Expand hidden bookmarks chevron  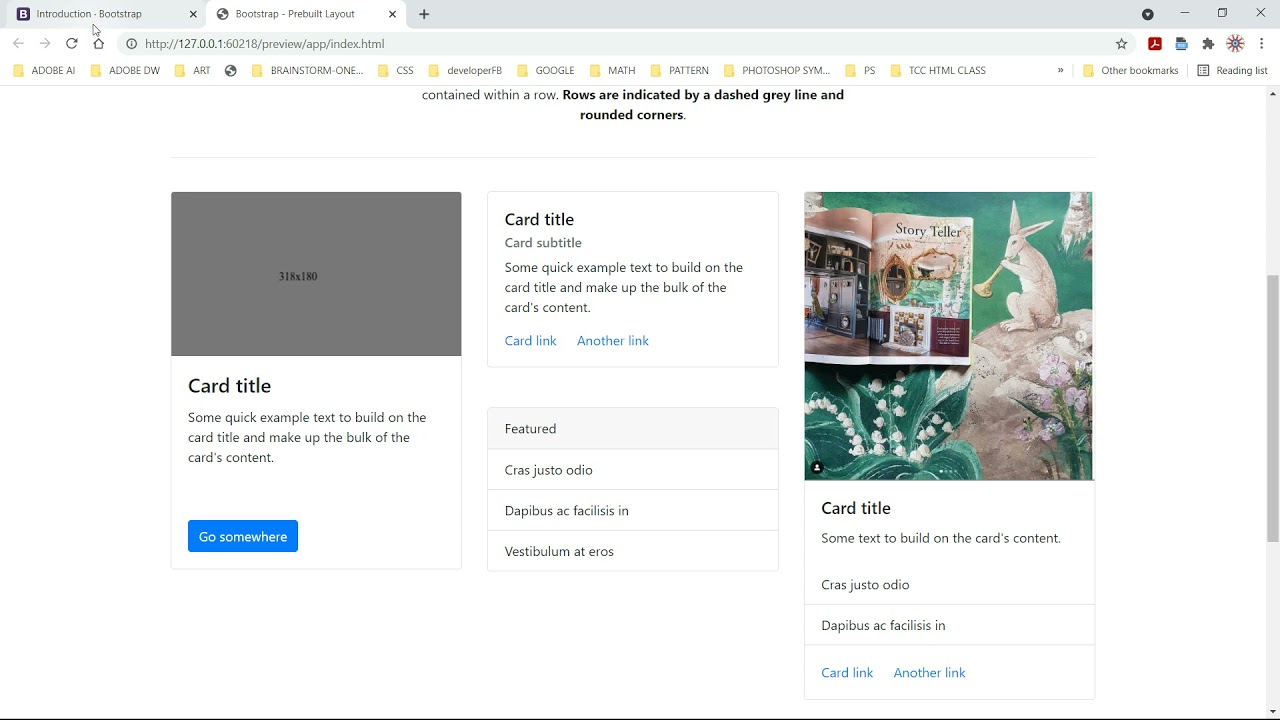(1060, 71)
